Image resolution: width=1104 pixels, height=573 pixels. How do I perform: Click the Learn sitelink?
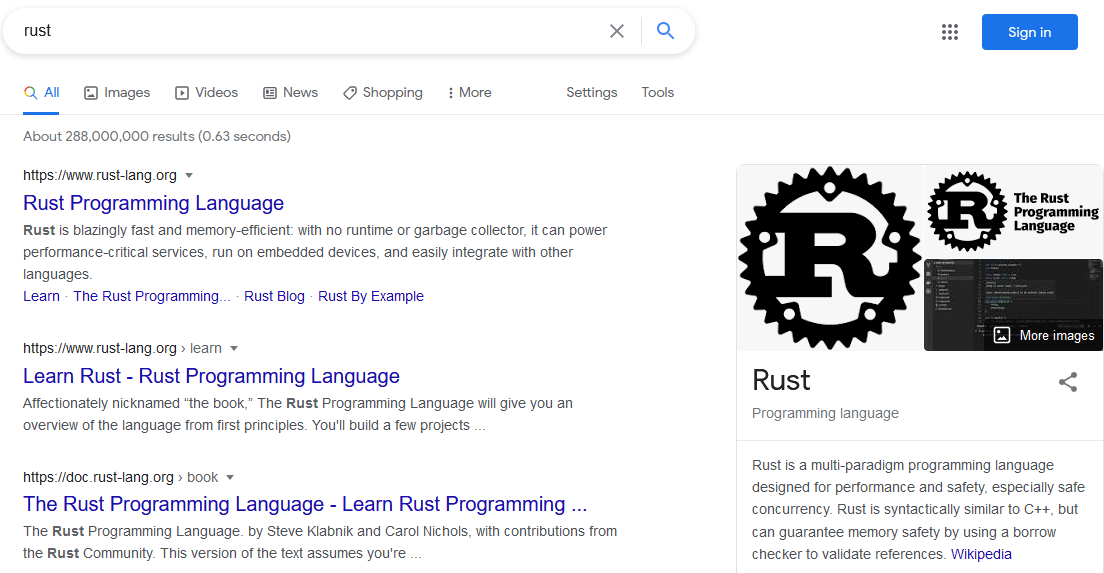coord(42,296)
